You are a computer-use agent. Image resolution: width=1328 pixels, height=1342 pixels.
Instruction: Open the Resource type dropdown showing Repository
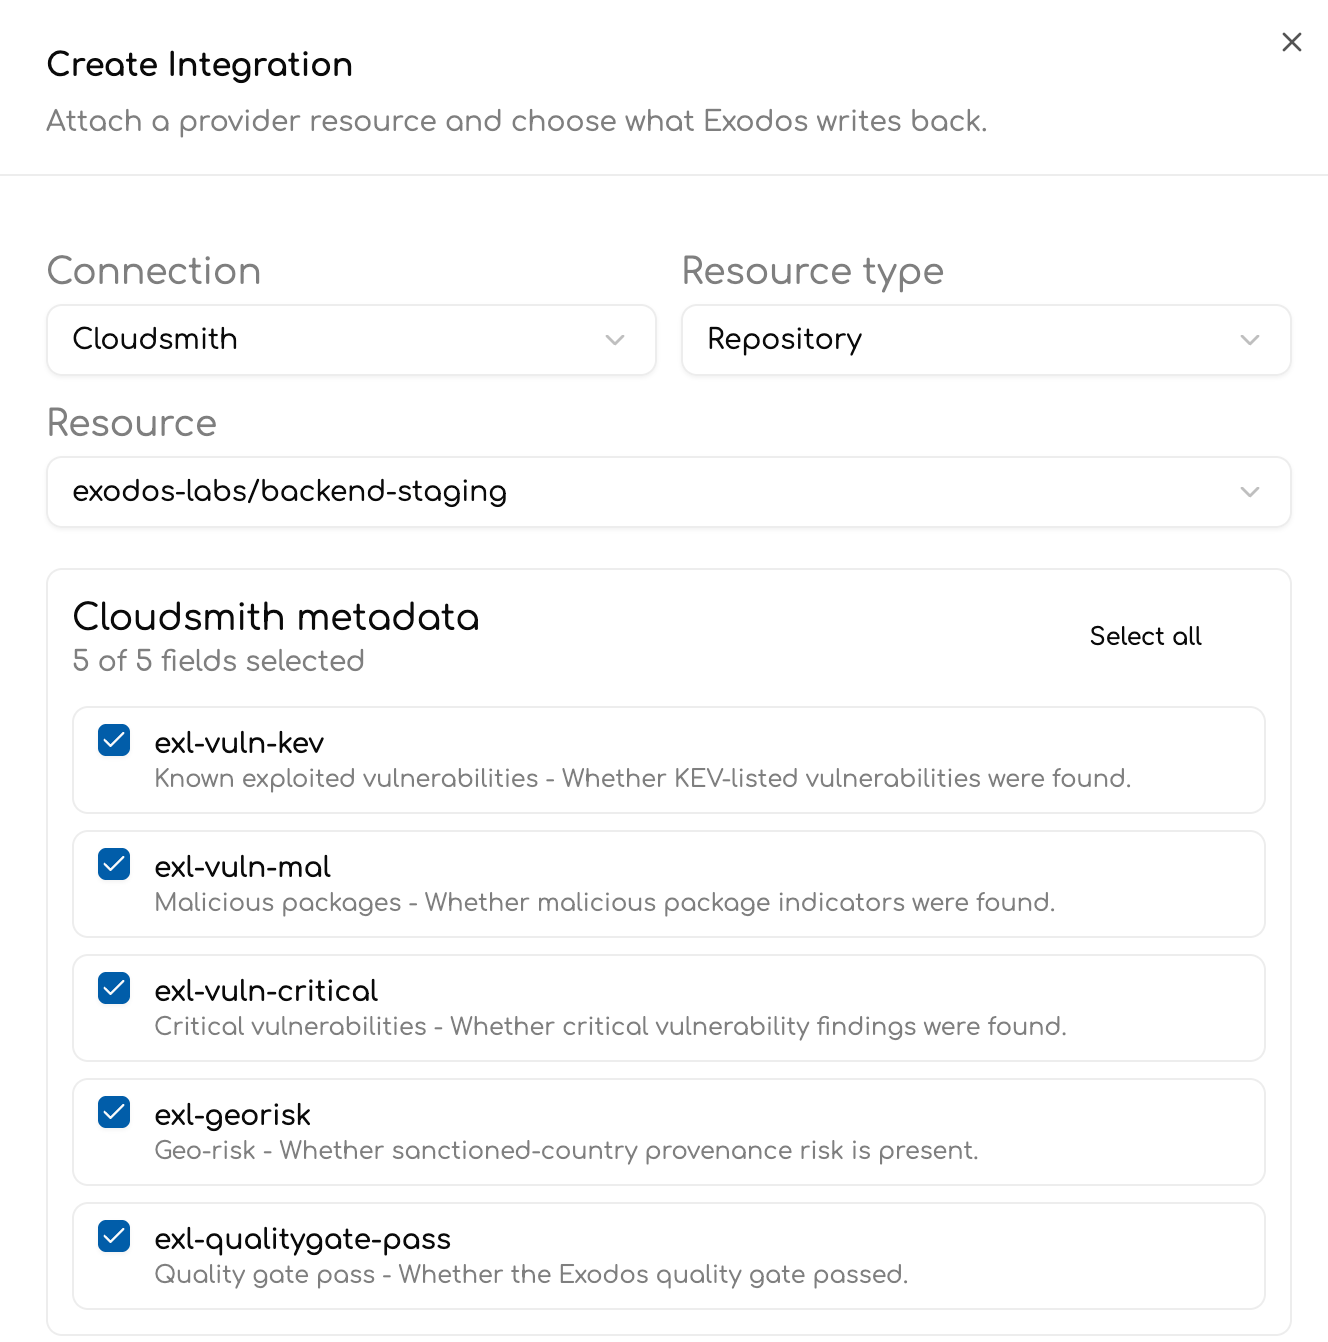[986, 340]
